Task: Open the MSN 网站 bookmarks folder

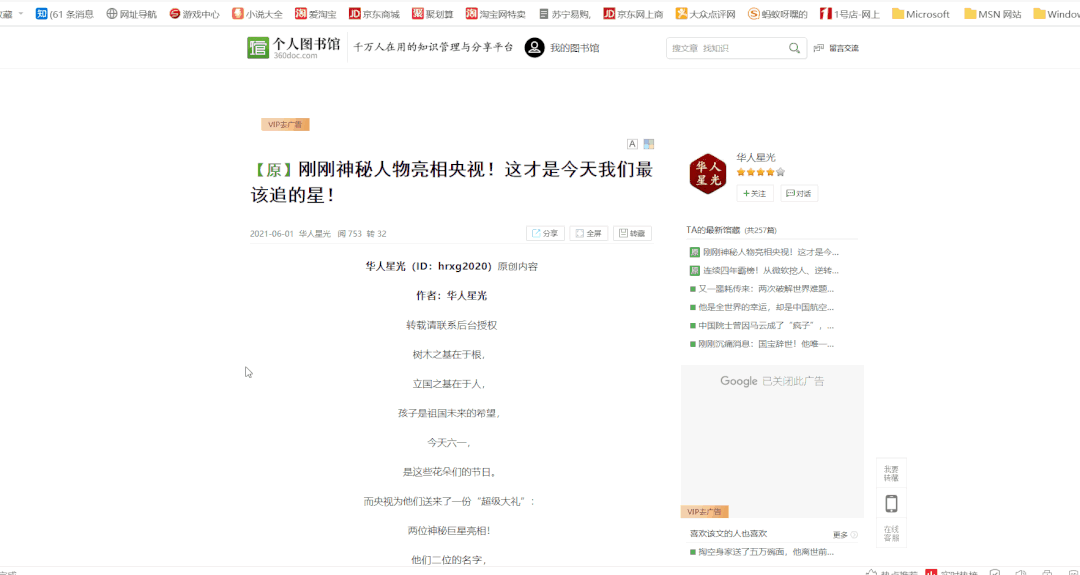Action: coord(993,14)
